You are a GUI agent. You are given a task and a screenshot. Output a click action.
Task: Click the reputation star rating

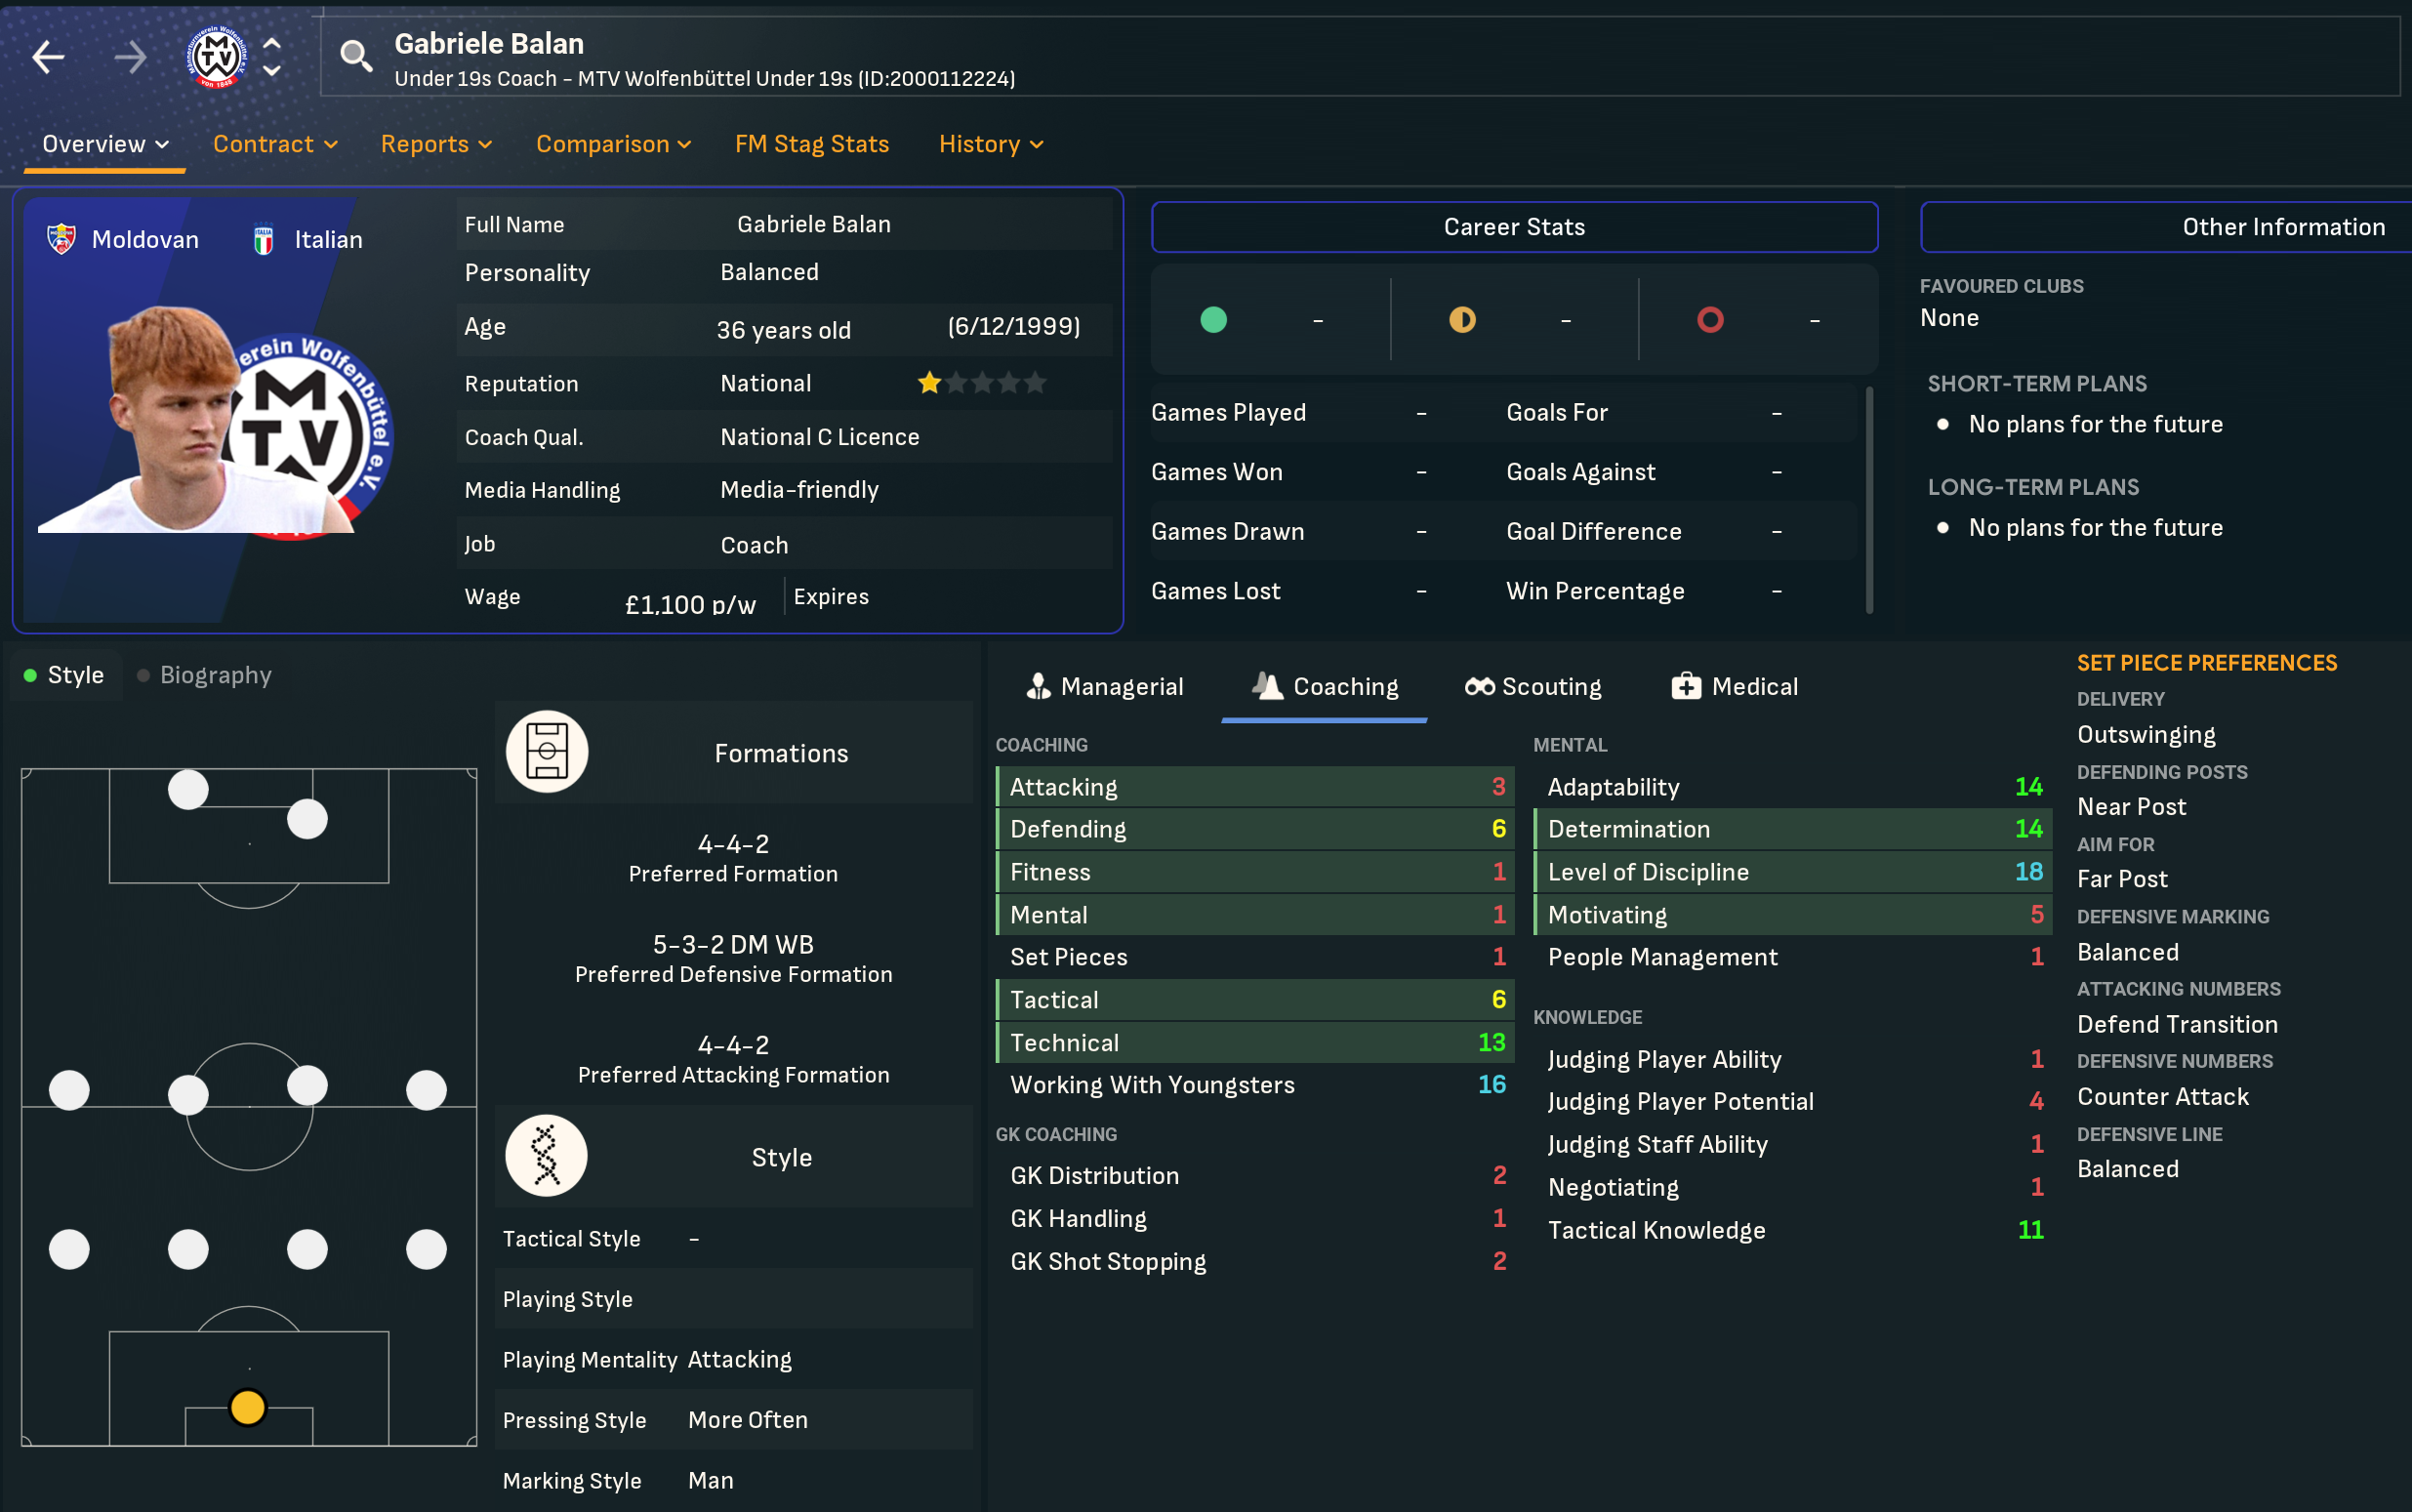click(982, 383)
